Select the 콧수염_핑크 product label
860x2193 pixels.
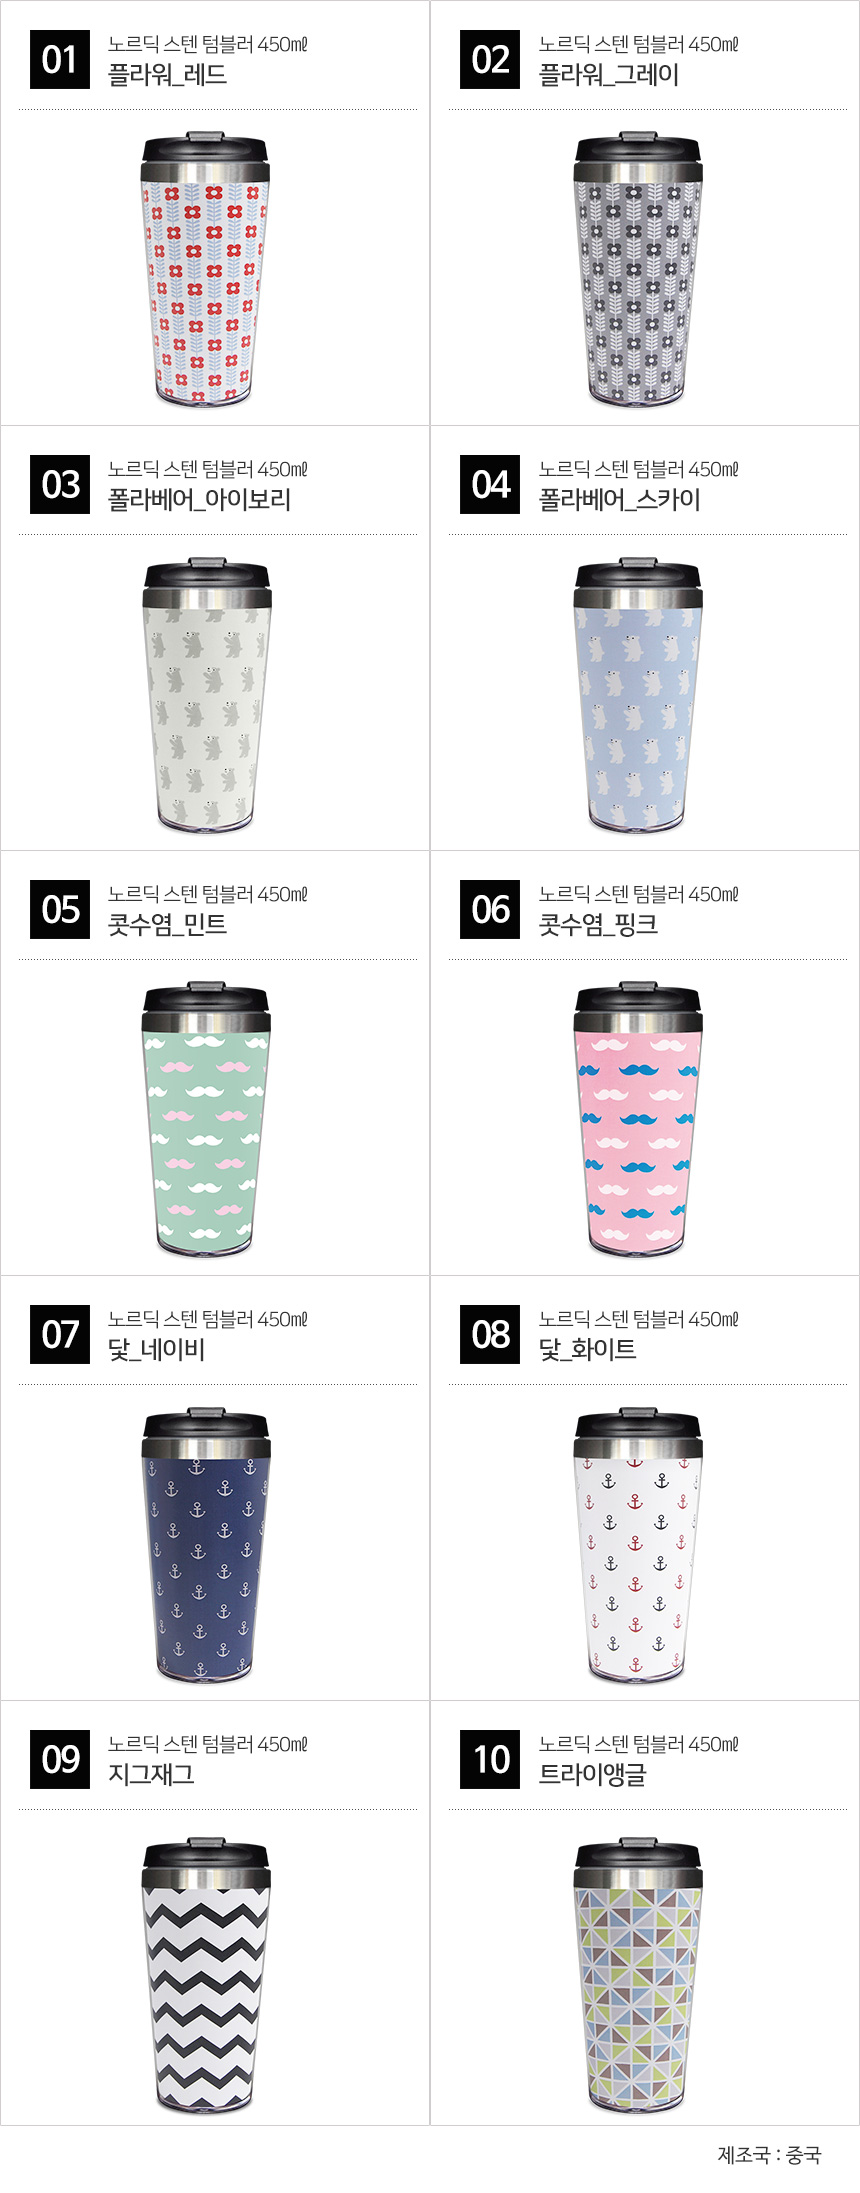[598, 924]
